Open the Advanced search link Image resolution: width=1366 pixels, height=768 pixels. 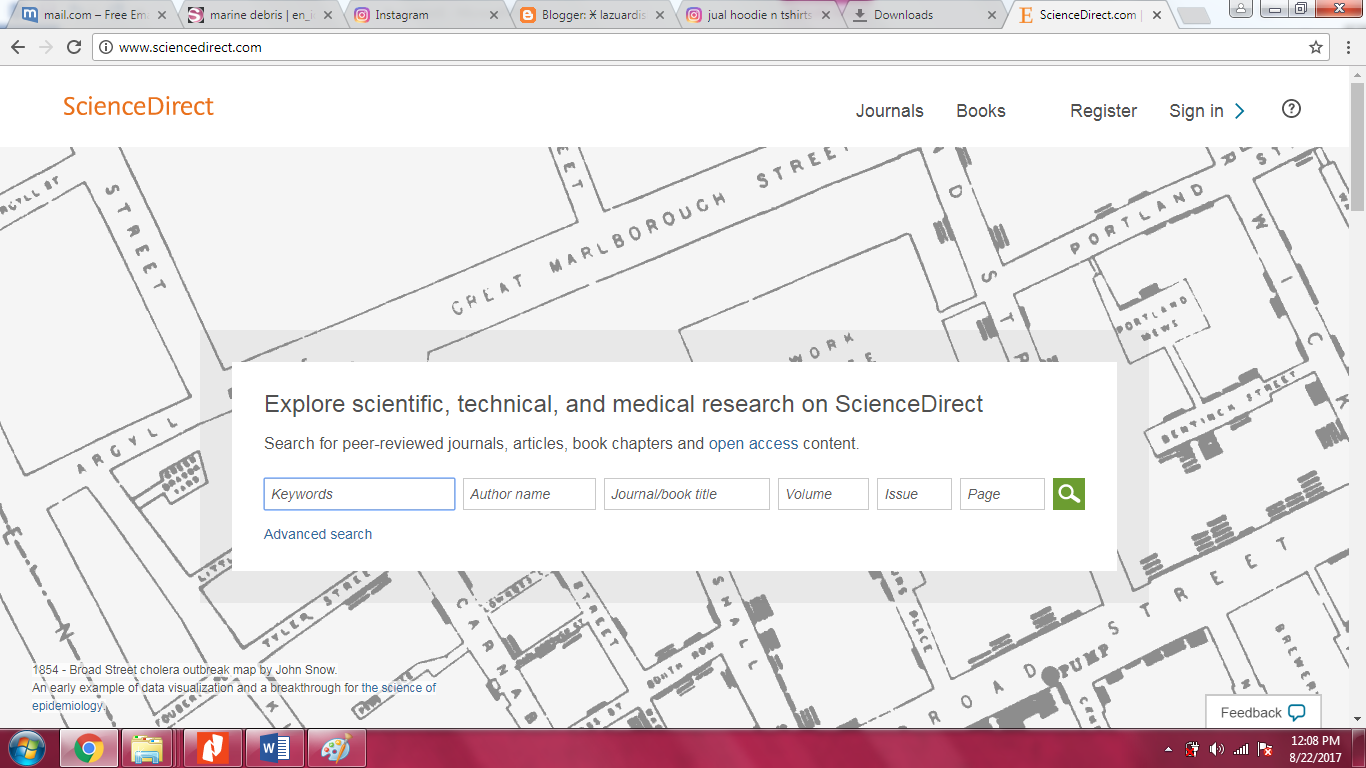coord(318,534)
